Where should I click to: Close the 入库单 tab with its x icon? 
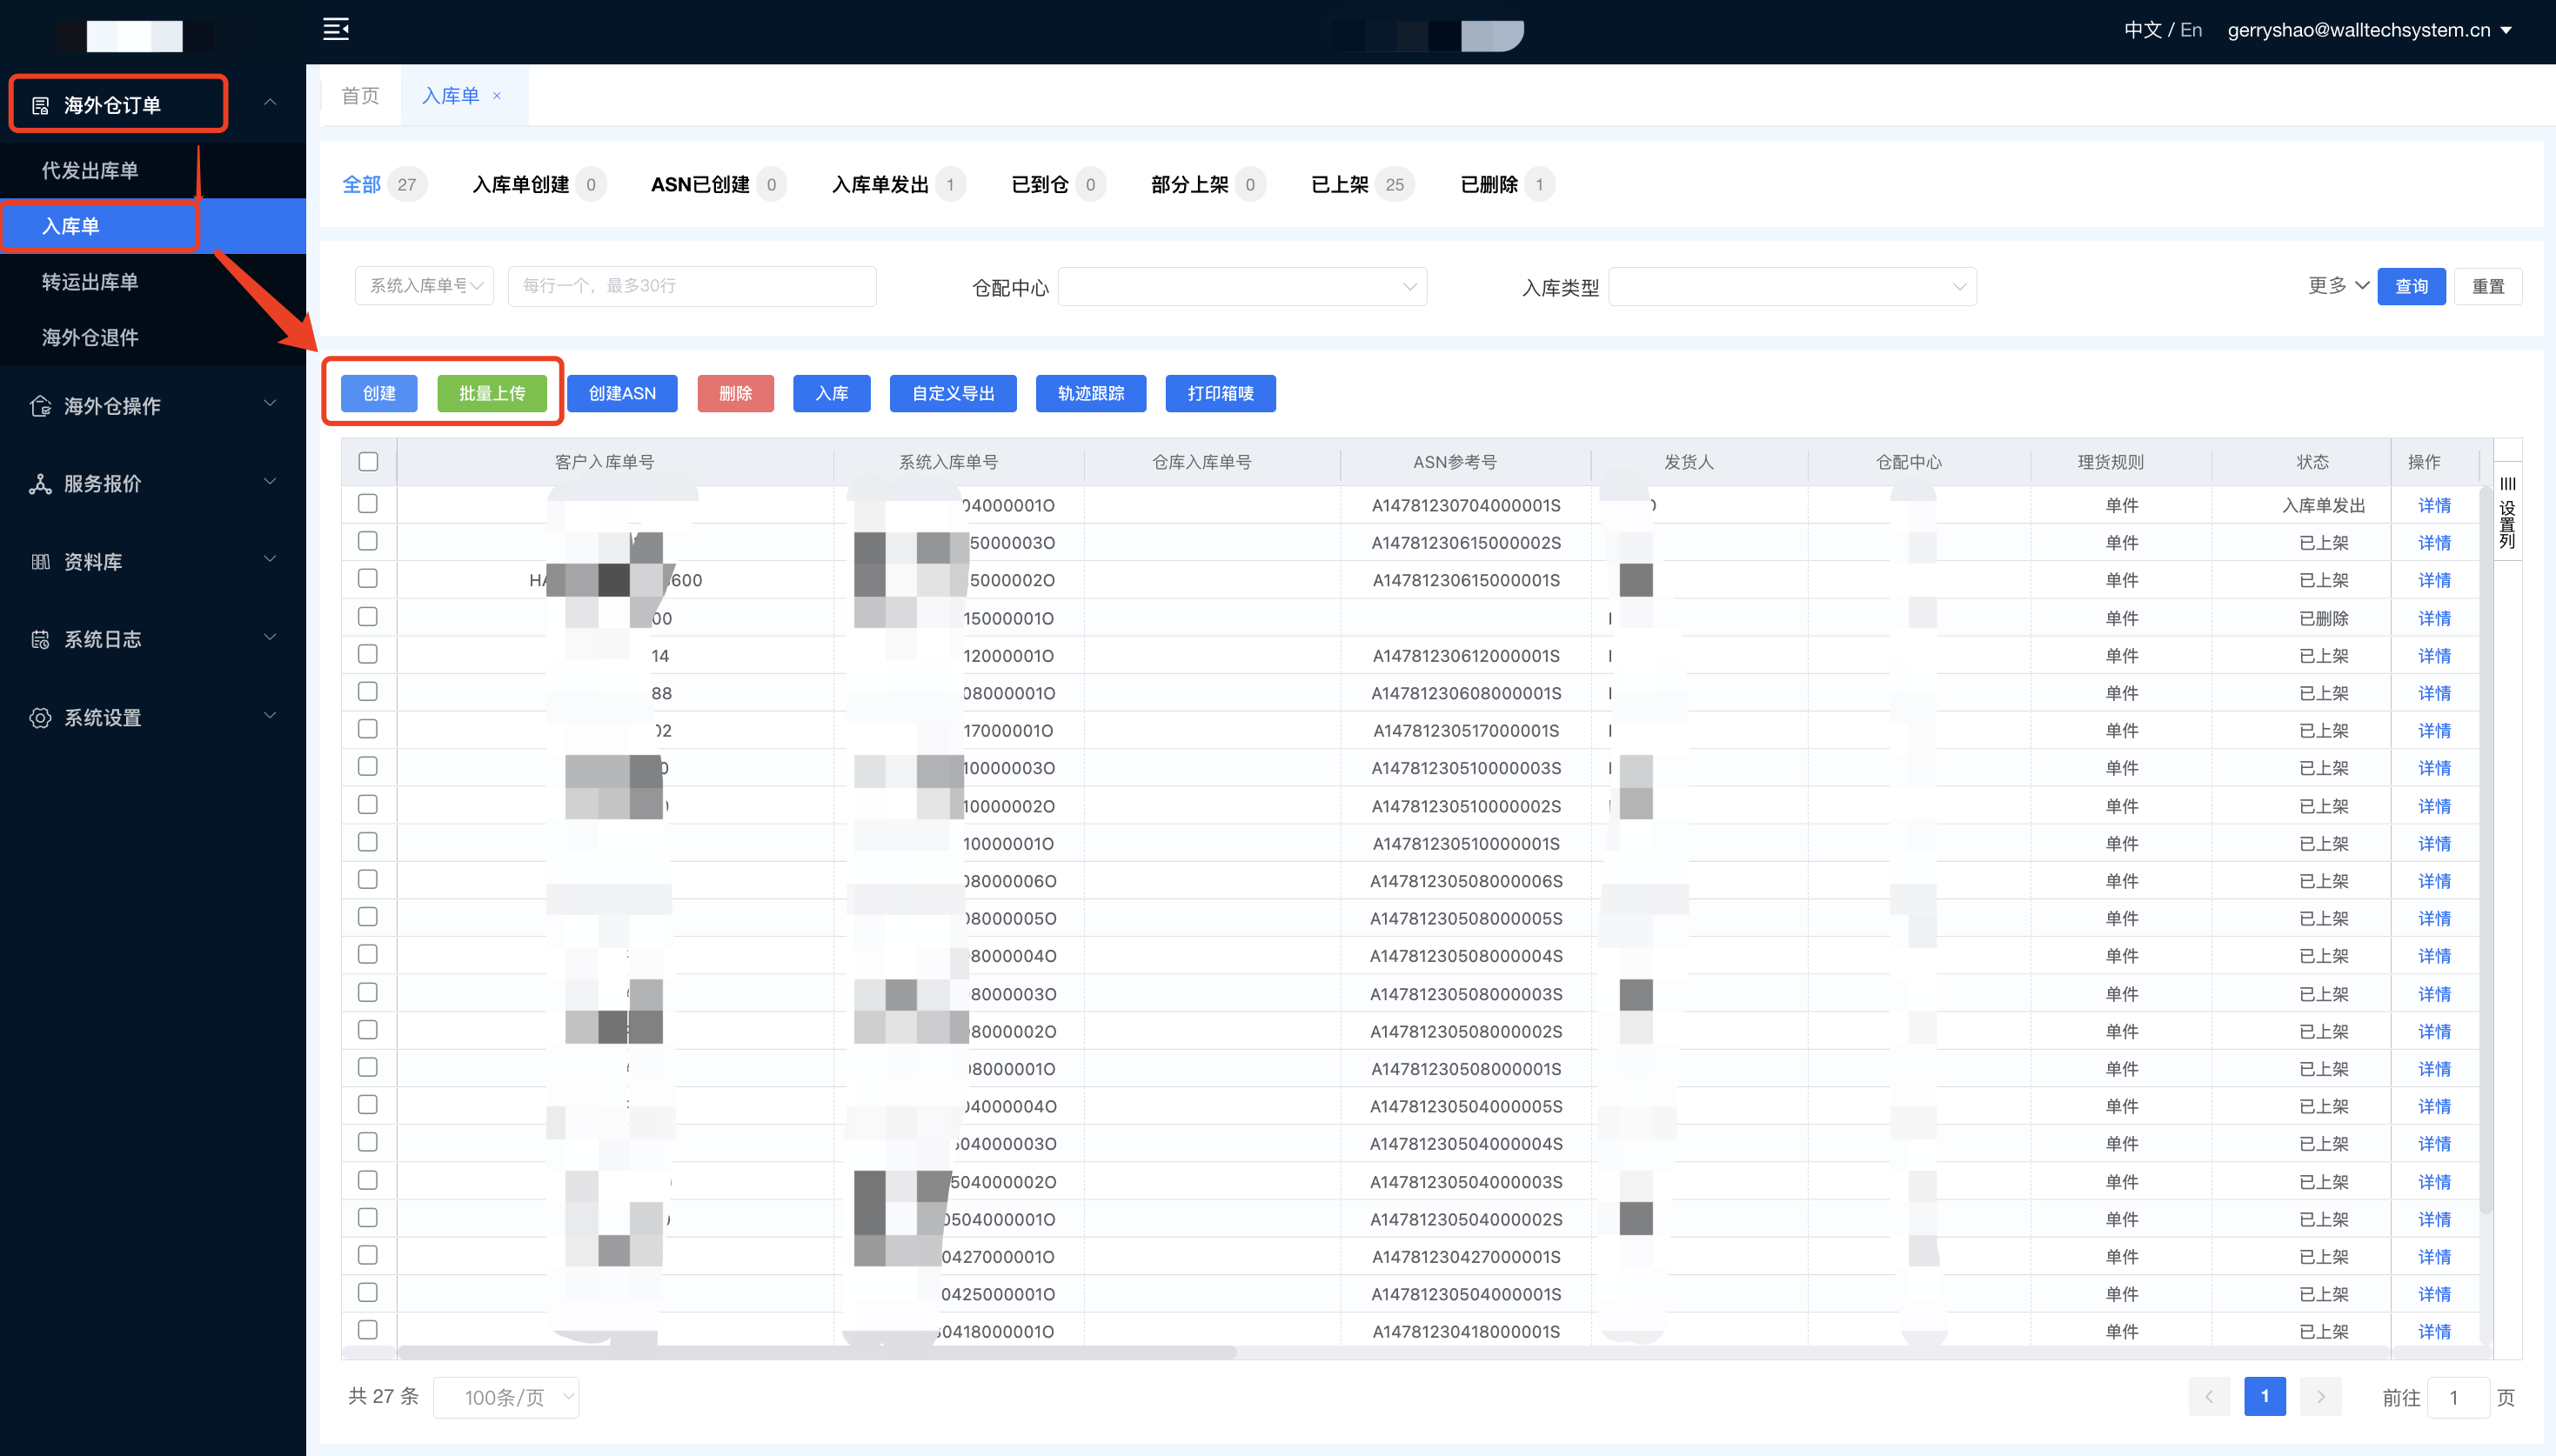[x=497, y=96]
